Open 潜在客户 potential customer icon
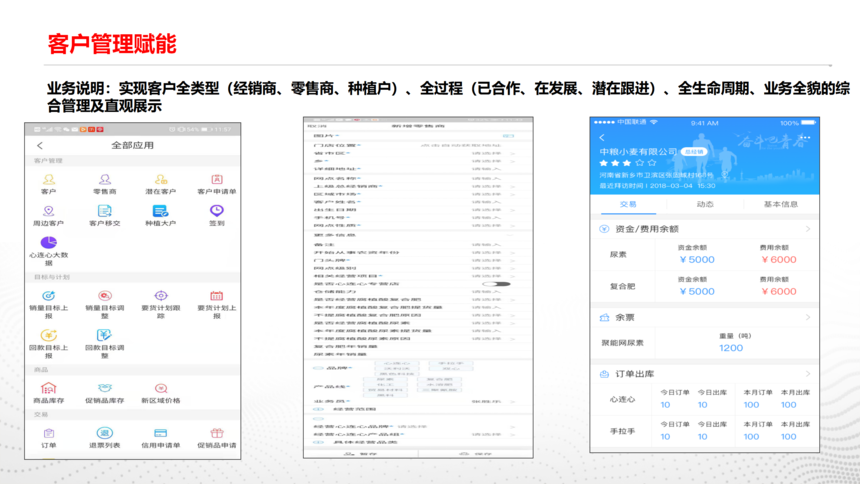This screenshot has width=860, height=484. click(x=160, y=180)
